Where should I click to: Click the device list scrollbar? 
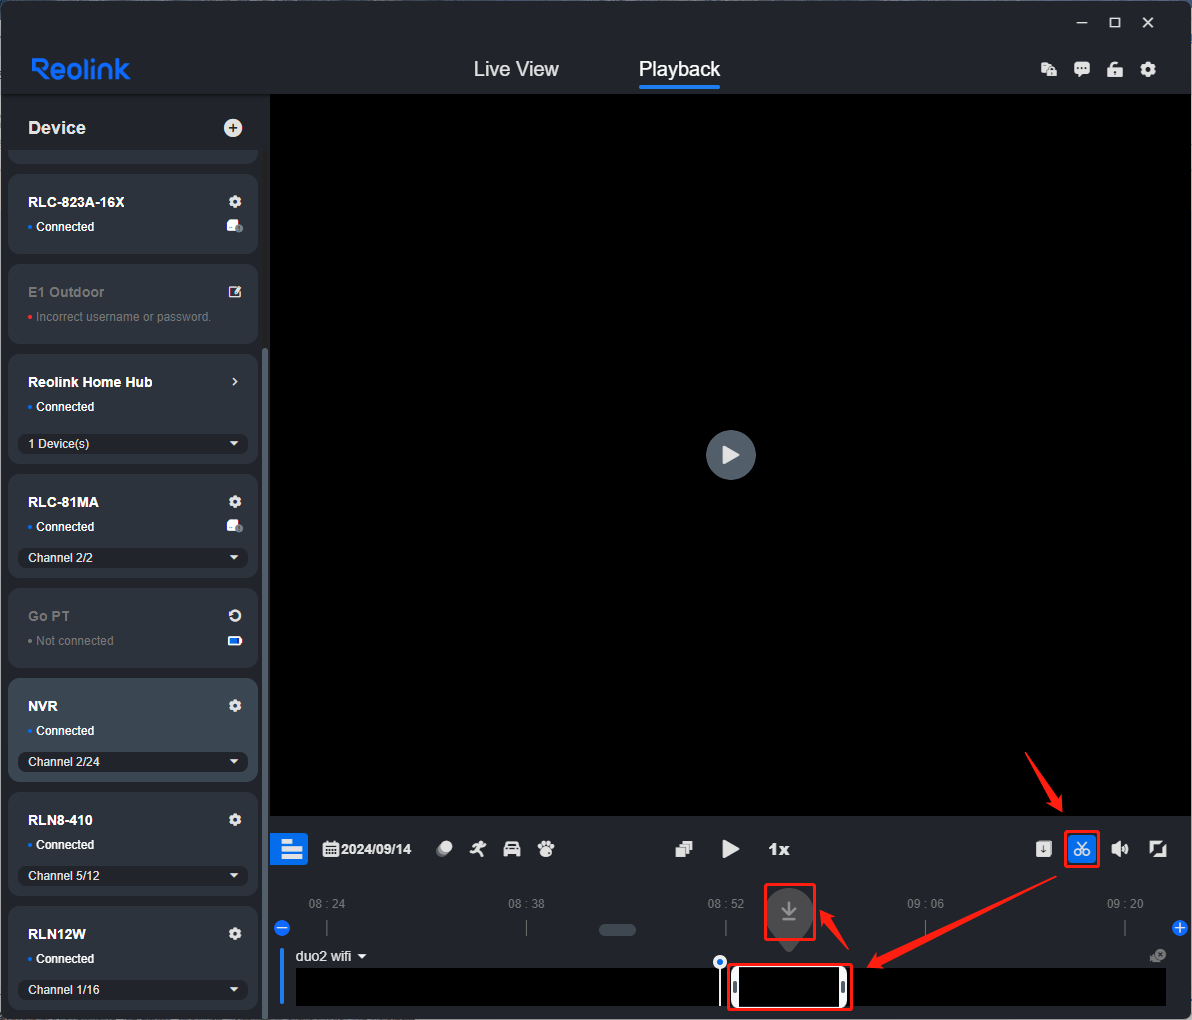coord(265,683)
